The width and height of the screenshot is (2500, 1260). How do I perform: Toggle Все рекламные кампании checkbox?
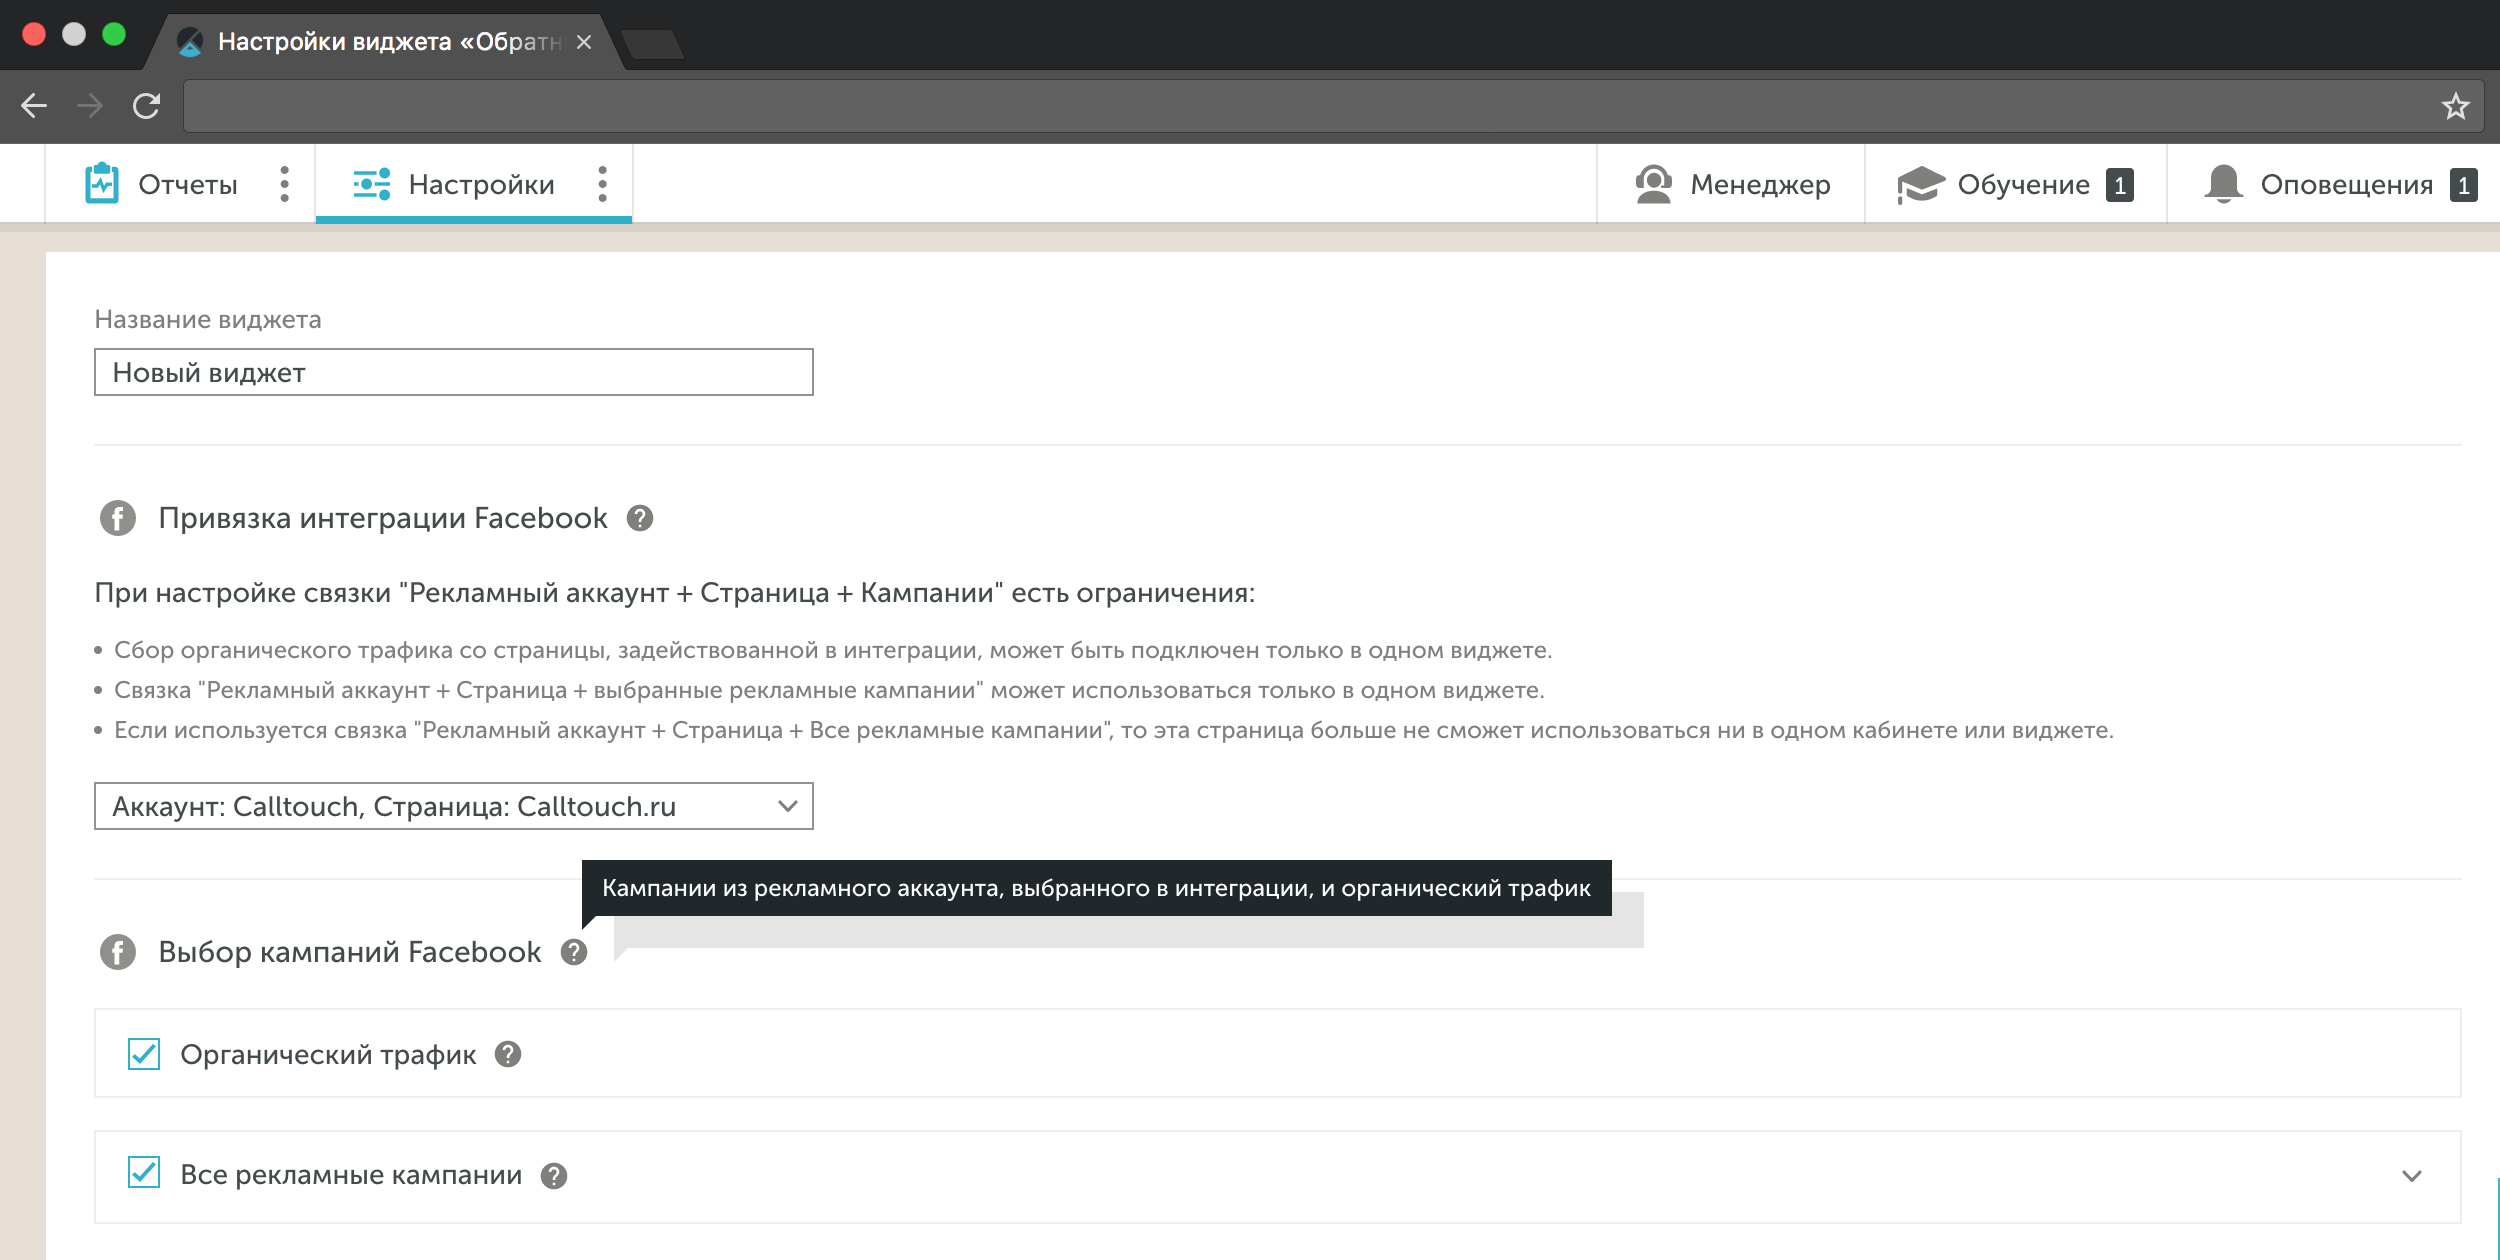tap(144, 1173)
